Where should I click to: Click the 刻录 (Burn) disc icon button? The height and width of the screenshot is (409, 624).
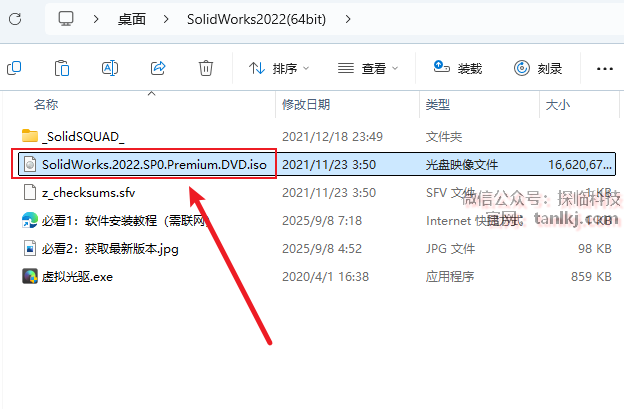[x=538, y=68]
